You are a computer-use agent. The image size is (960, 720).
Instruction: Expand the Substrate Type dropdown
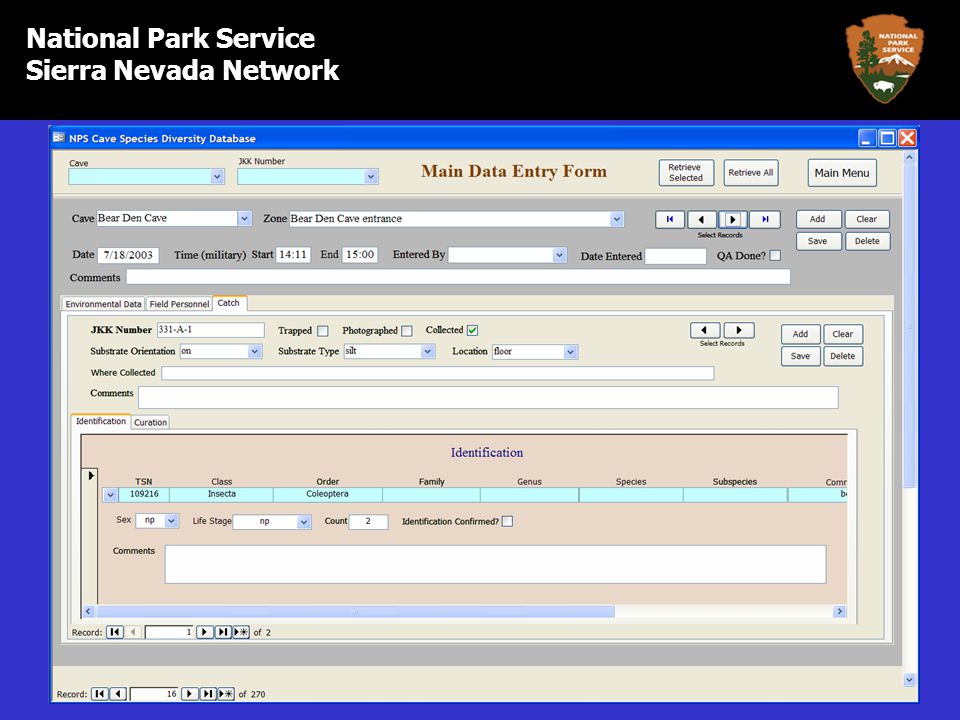[x=428, y=351]
